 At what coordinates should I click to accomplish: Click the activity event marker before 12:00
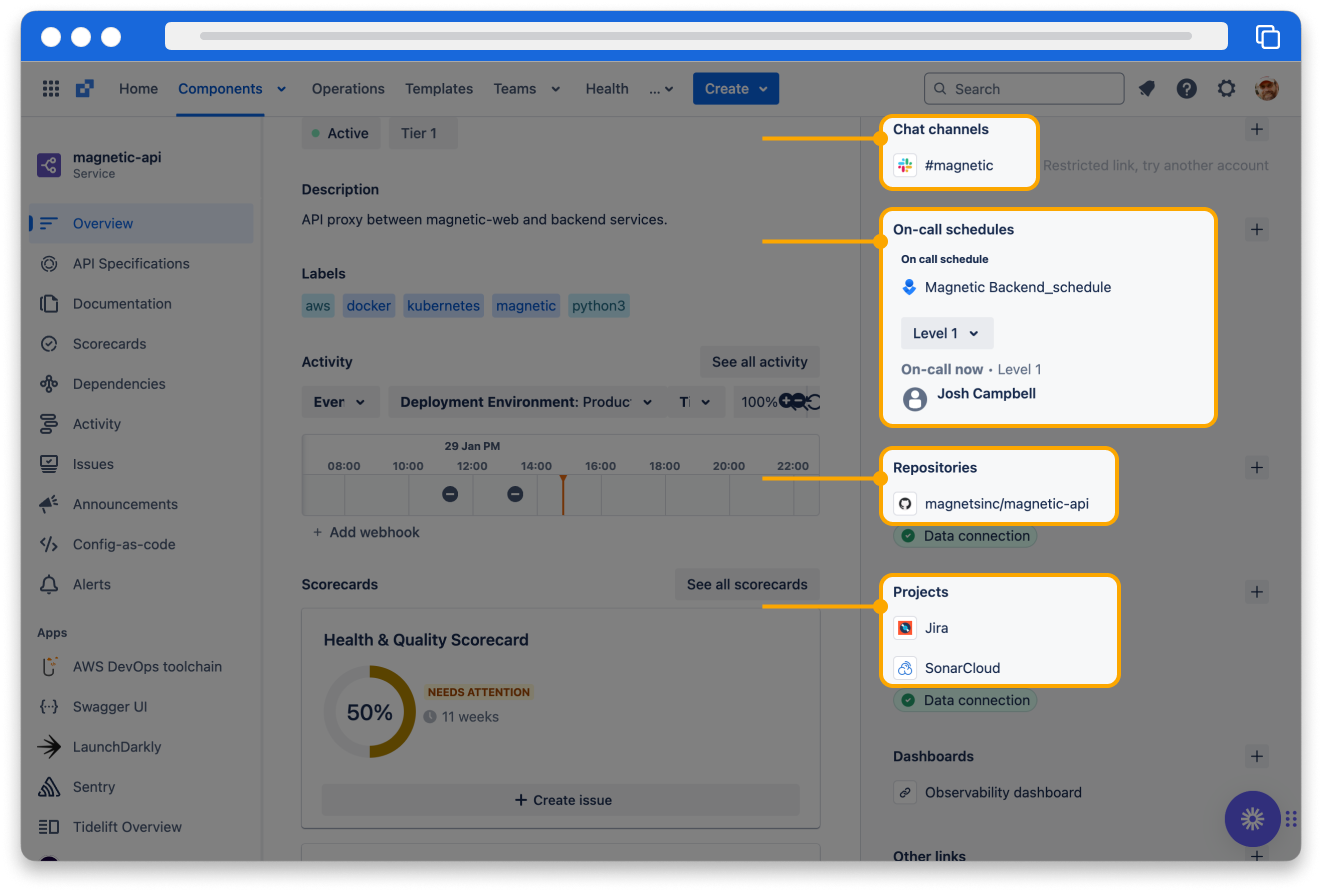click(450, 494)
